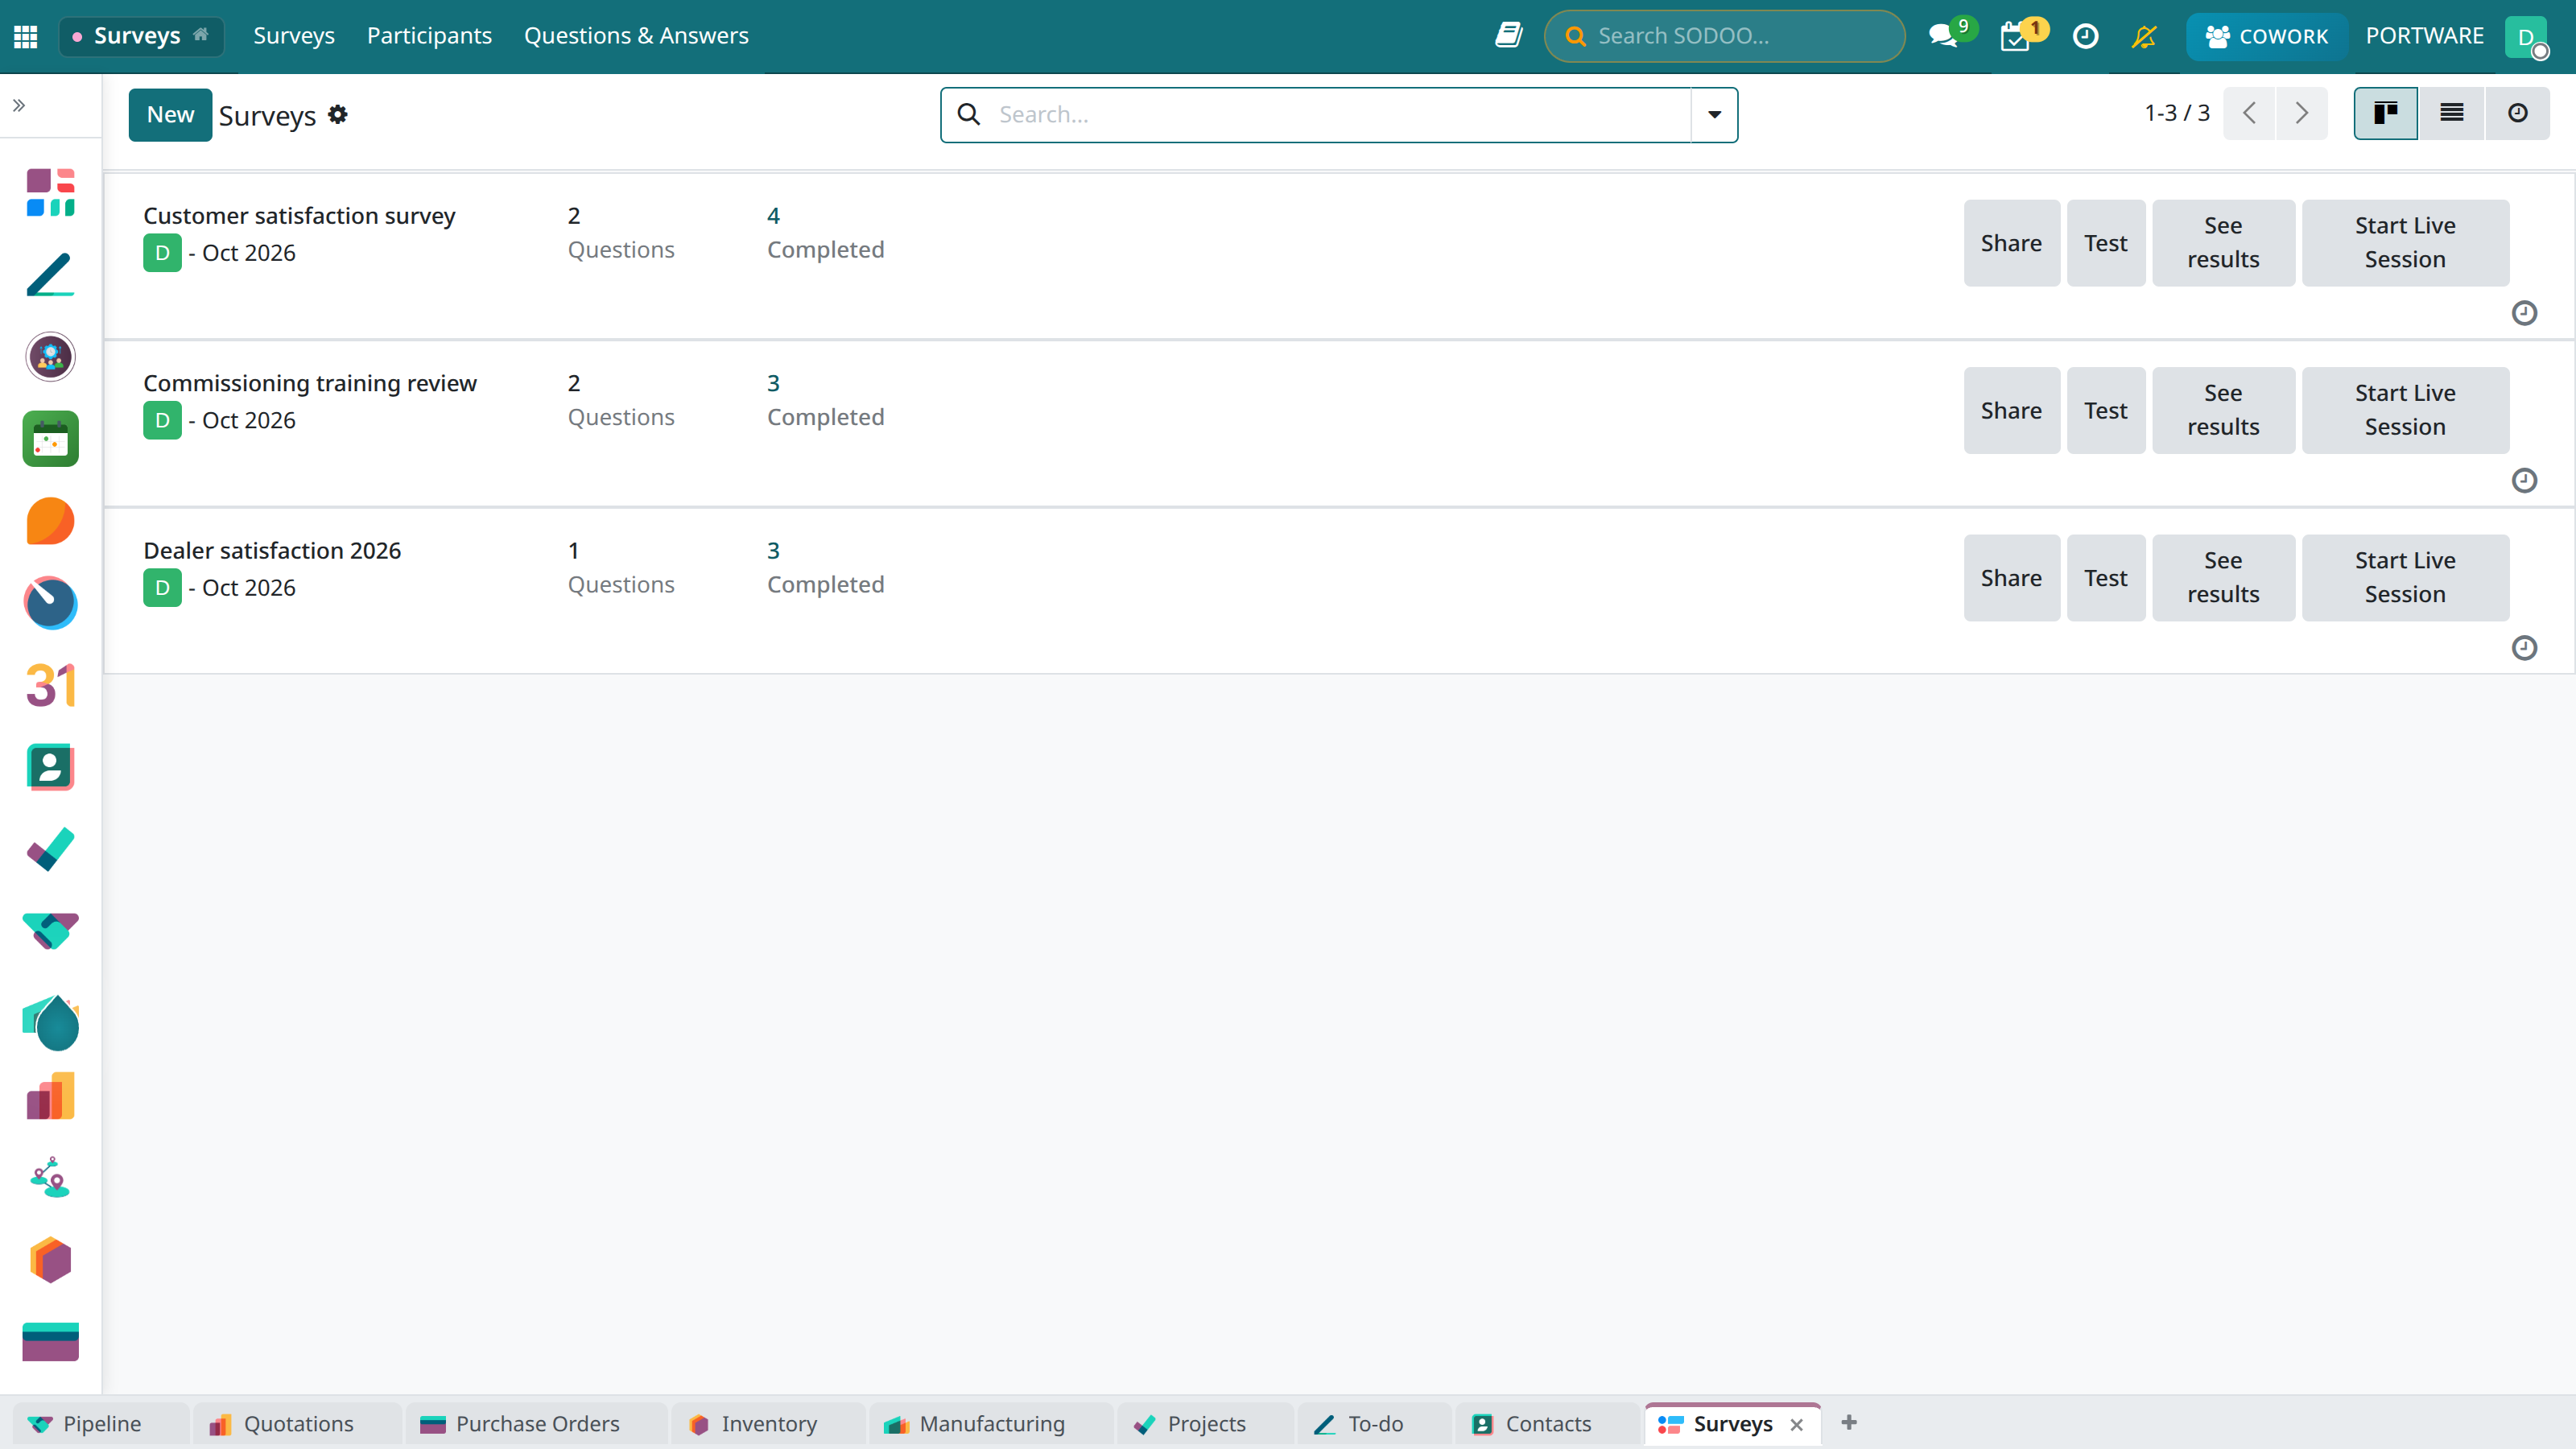Open the CRM handshake icon in sidebar

(x=50, y=932)
